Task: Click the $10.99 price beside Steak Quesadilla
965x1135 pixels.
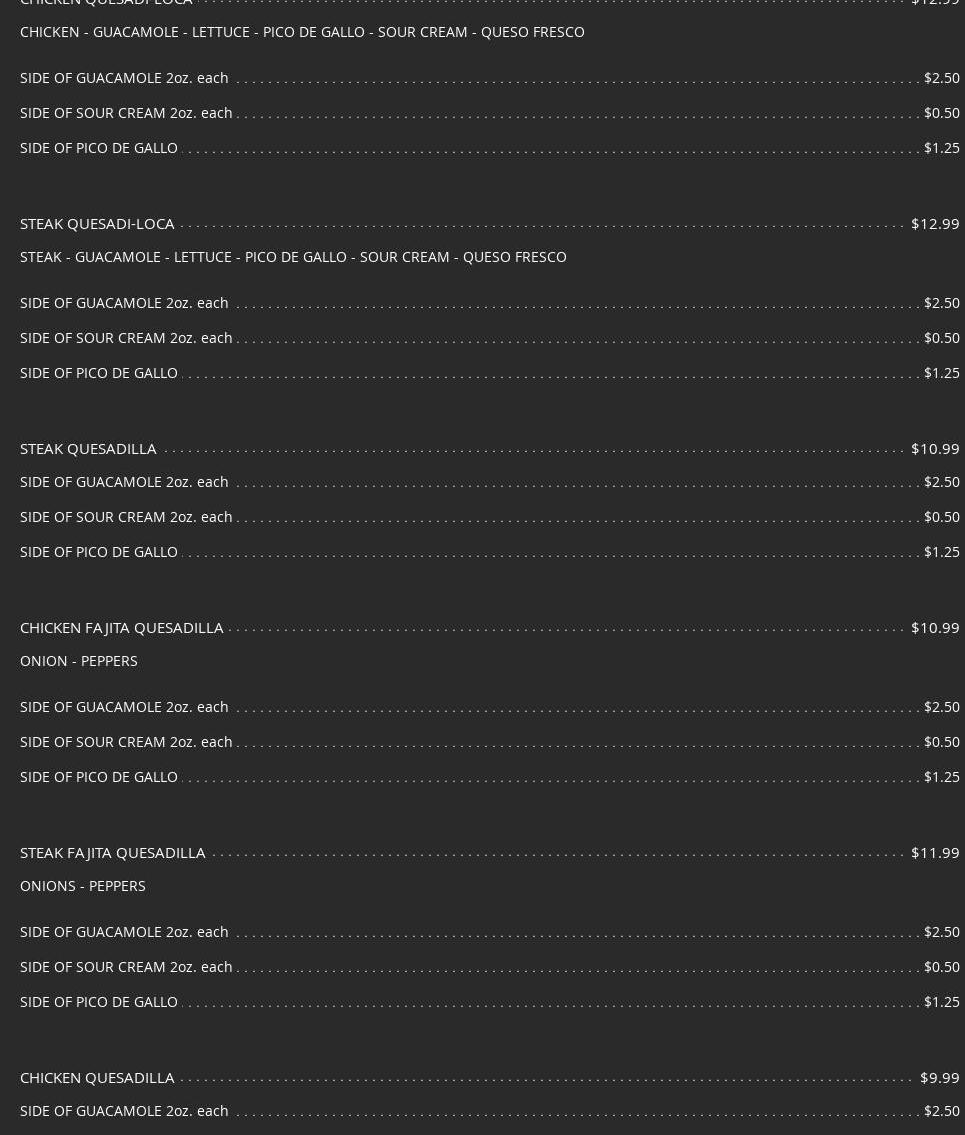Action: pyautogui.click(x=935, y=449)
